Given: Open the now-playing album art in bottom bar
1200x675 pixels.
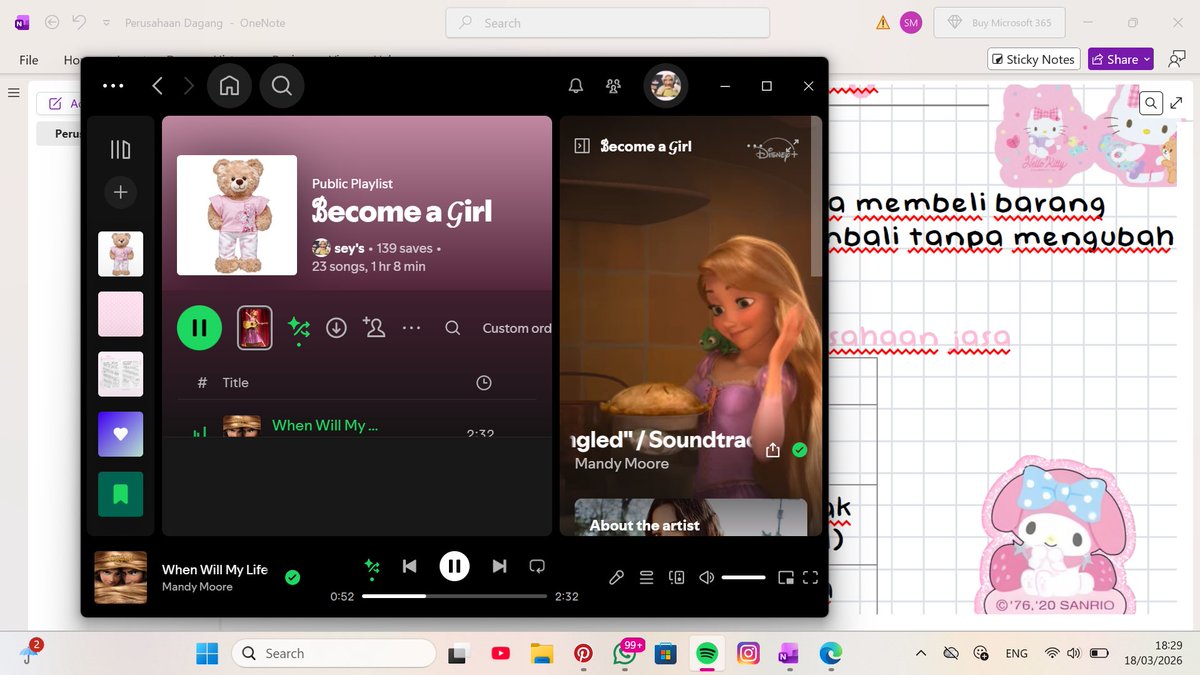Looking at the screenshot, I should (x=121, y=577).
